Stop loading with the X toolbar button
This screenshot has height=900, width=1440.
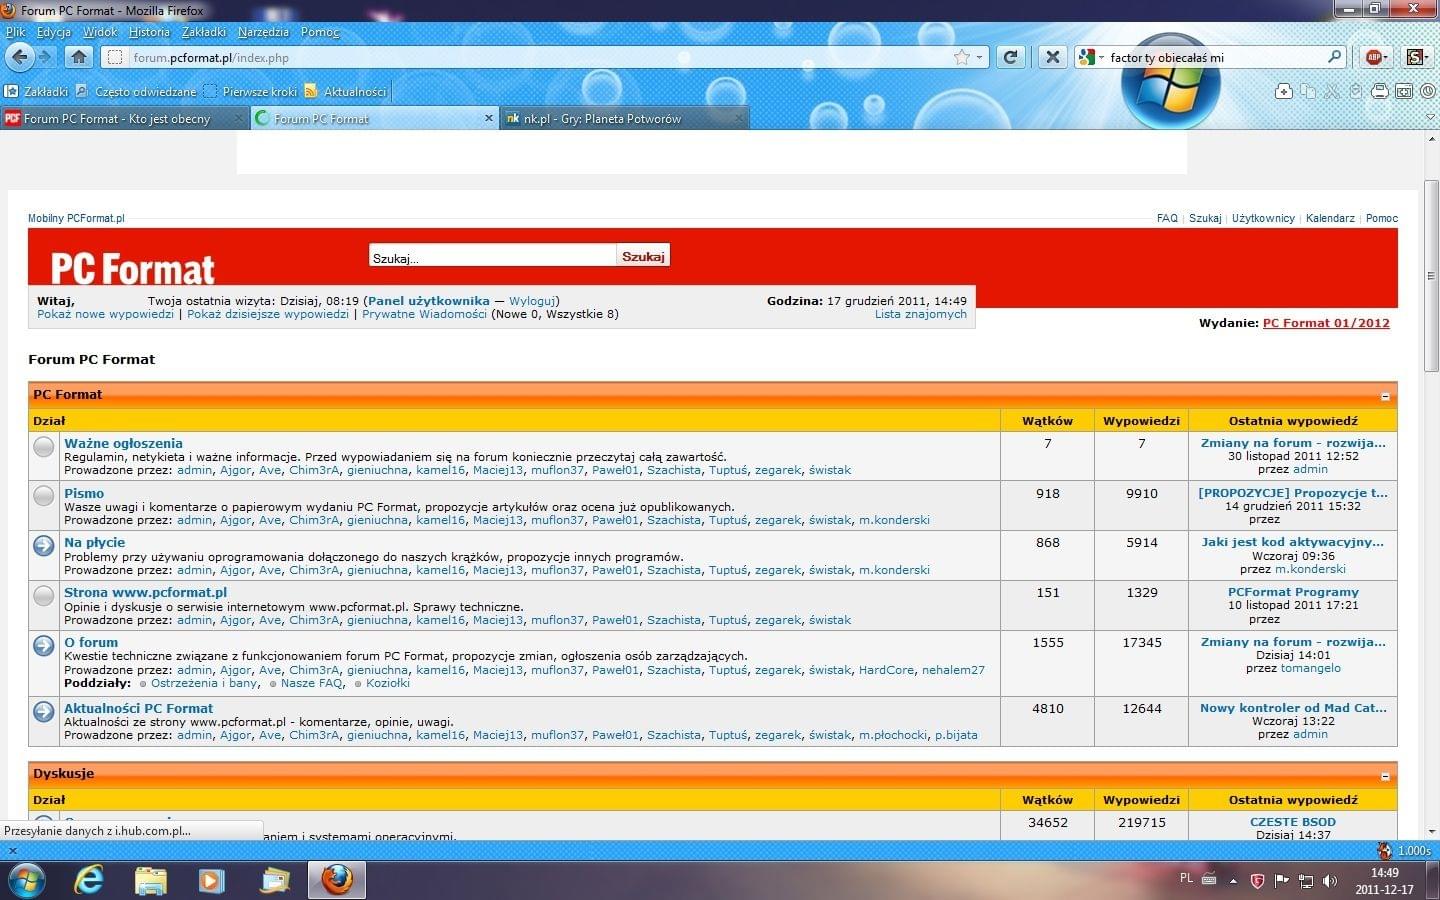1052,57
